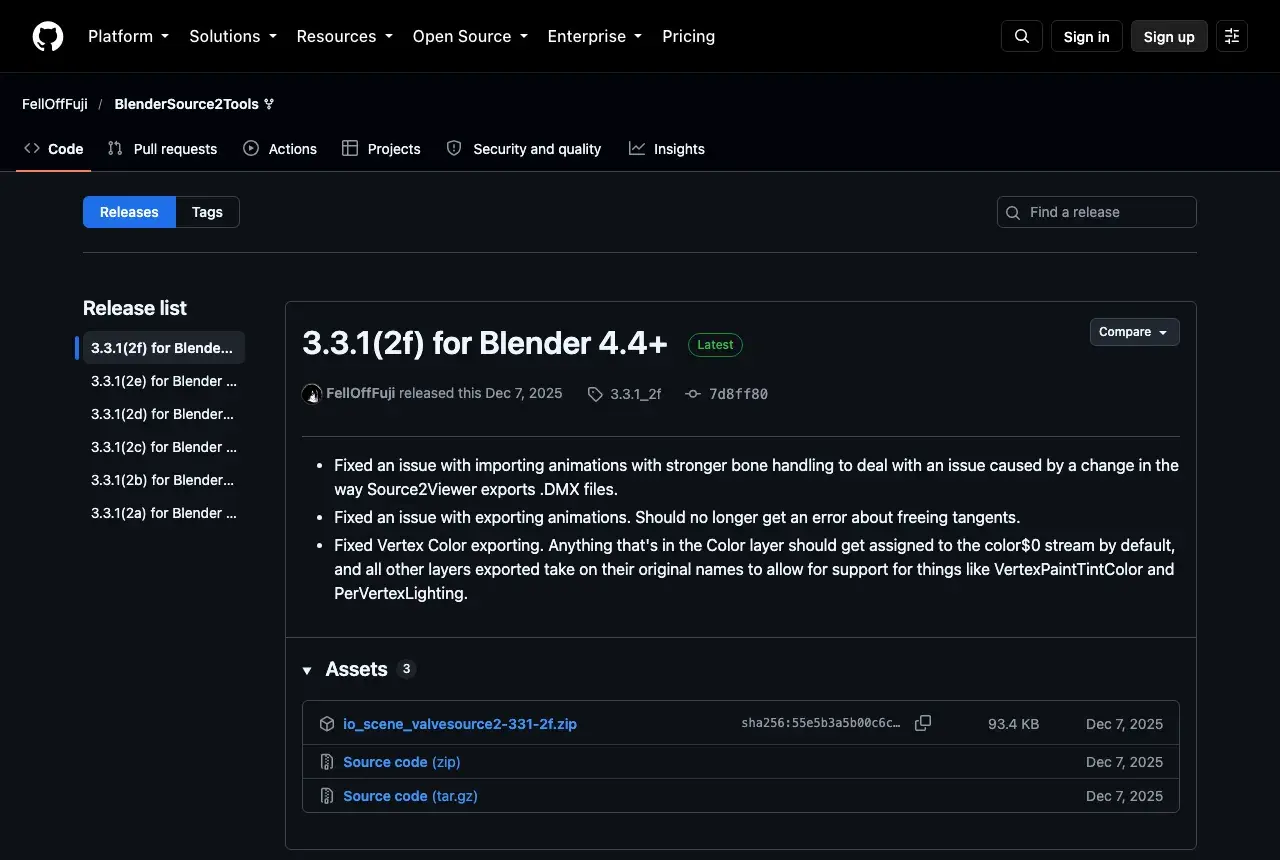Open appearance settings icon in header

(1232, 37)
